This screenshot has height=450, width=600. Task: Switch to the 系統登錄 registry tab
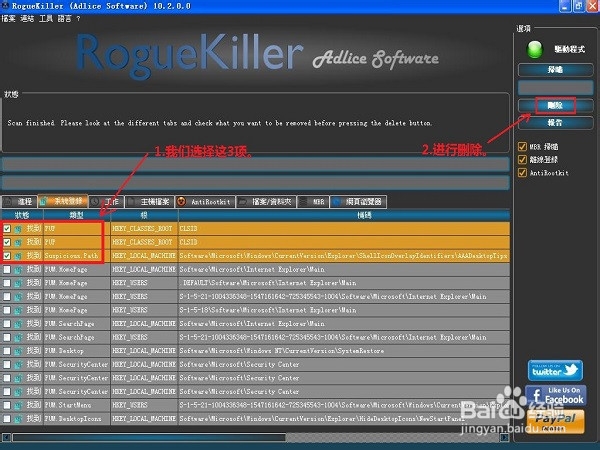coord(63,201)
